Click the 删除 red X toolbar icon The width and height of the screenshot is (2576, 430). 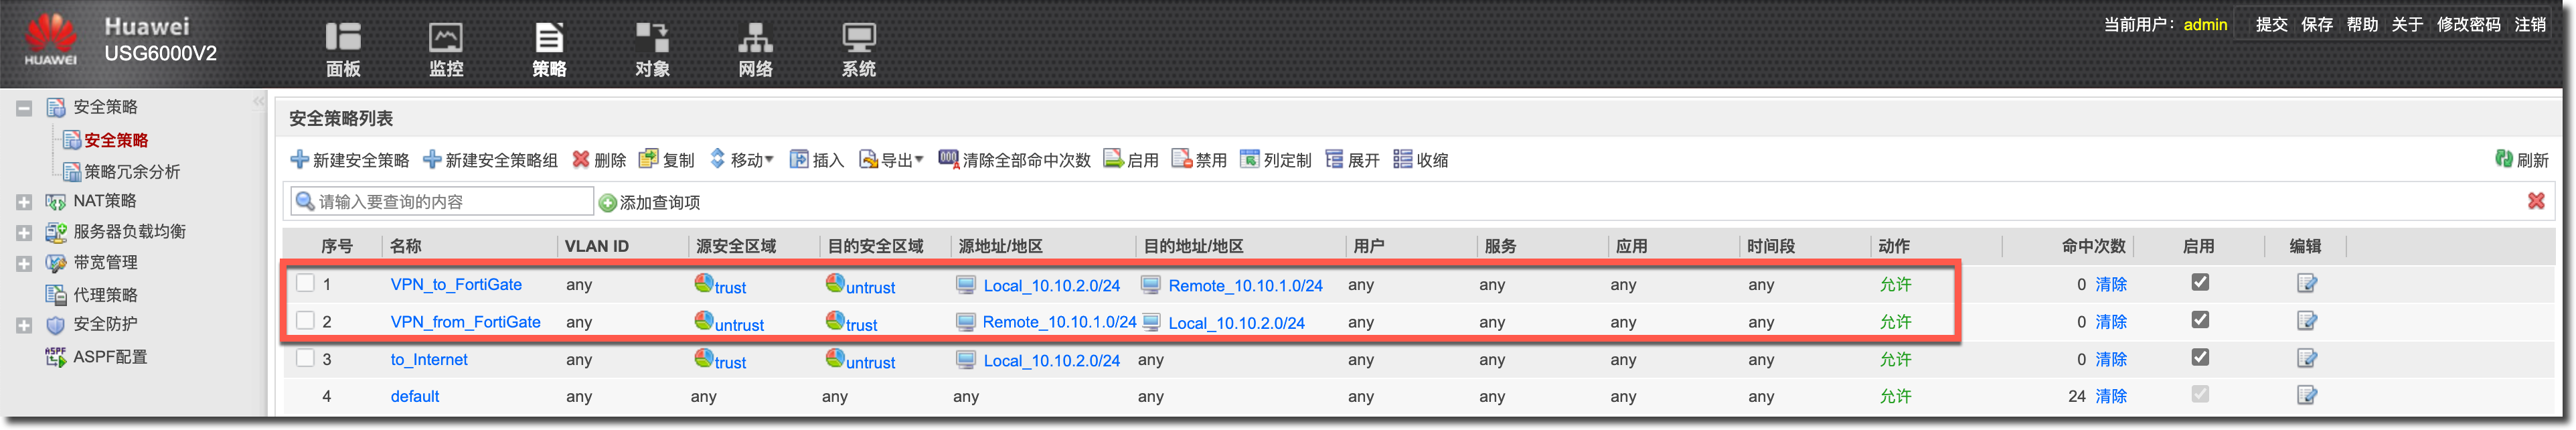pos(581,160)
